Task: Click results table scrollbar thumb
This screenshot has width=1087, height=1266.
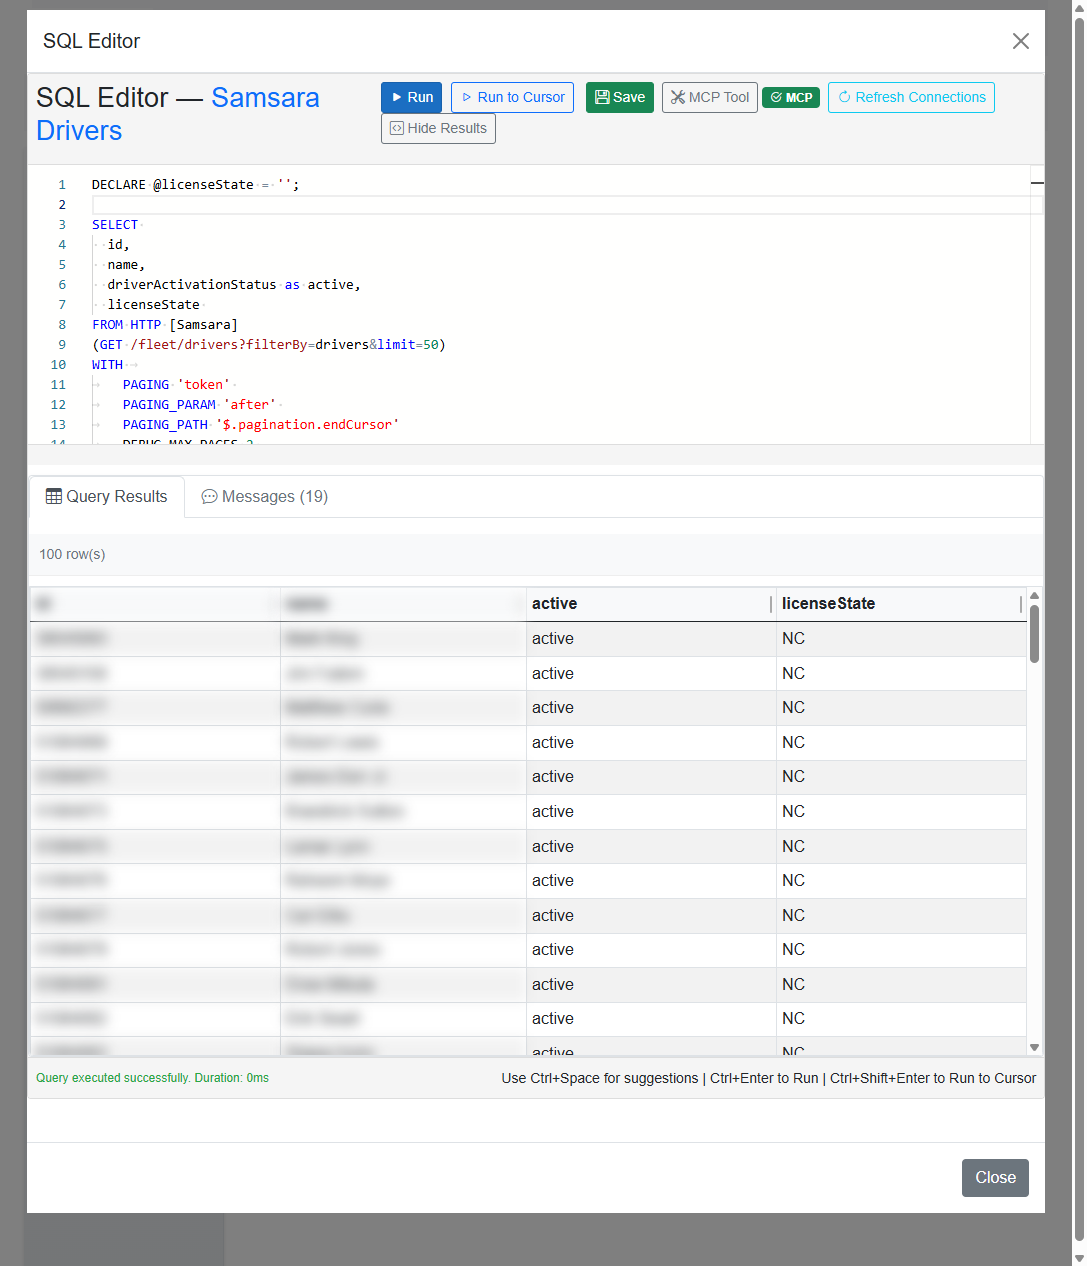Action: (x=1034, y=634)
